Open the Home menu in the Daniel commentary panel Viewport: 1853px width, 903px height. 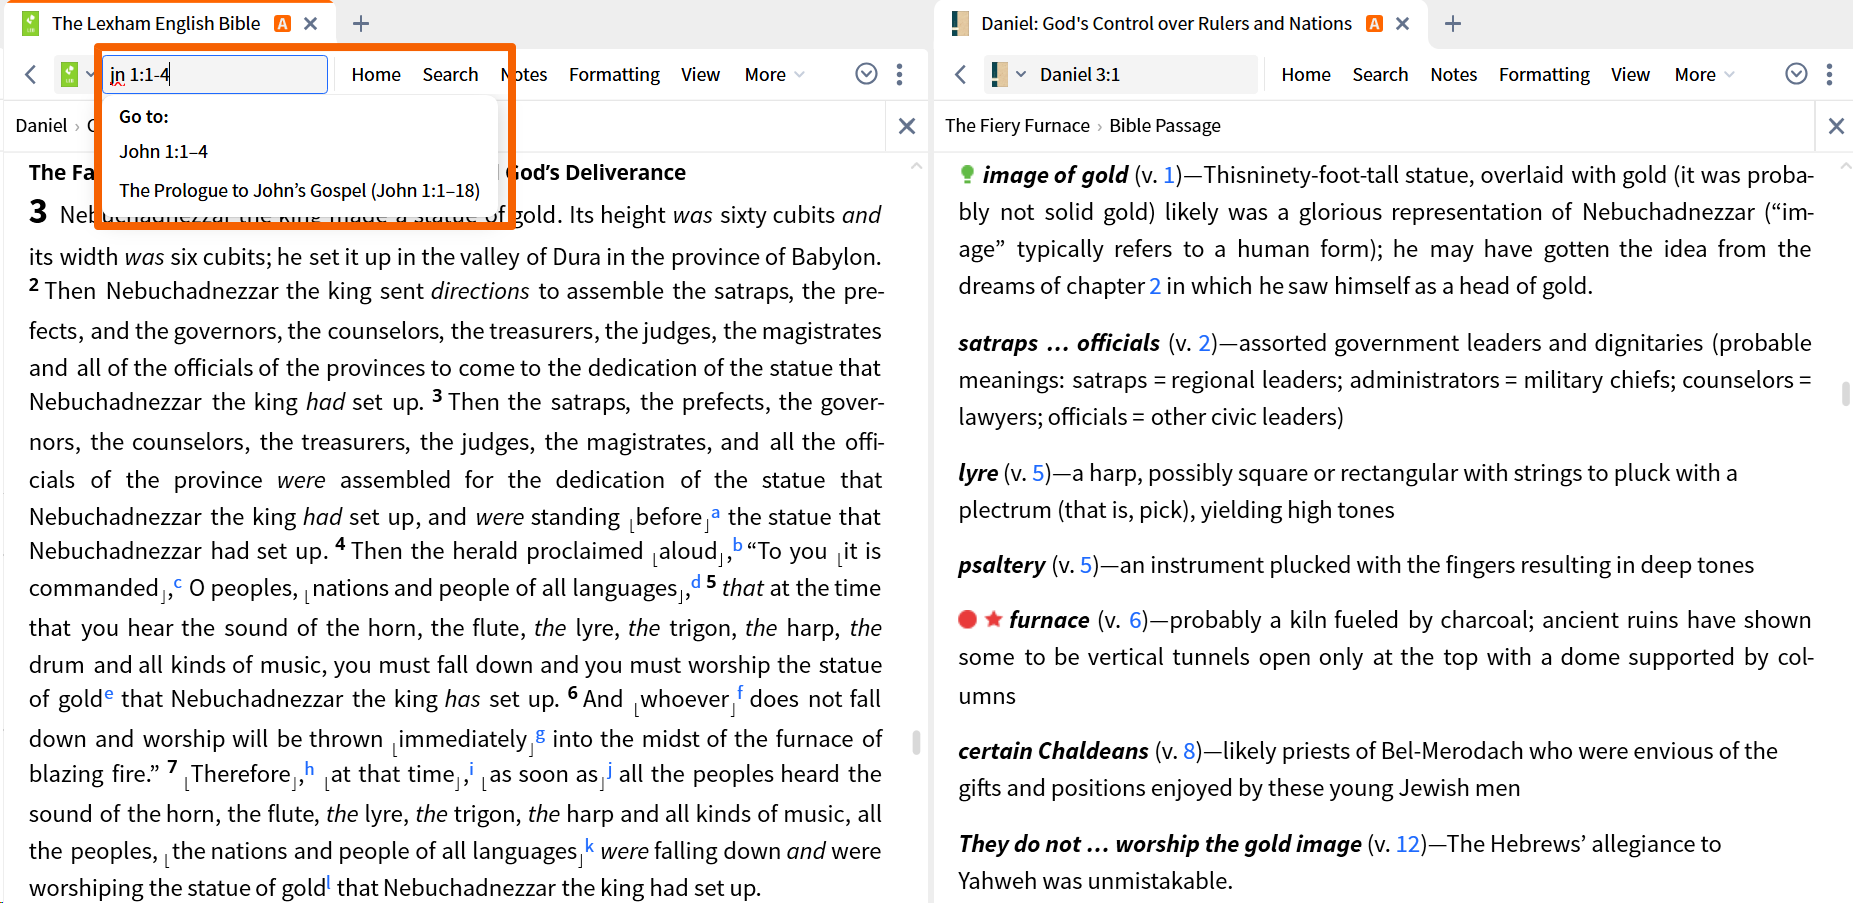[1306, 74]
